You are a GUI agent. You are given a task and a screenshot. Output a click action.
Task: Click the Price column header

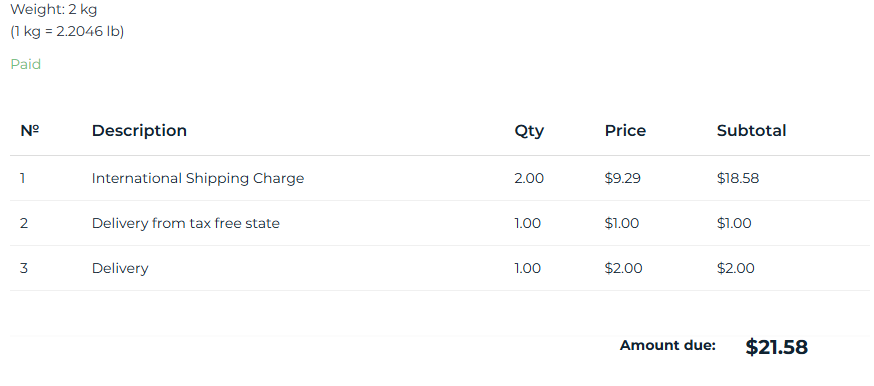coord(625,131)
